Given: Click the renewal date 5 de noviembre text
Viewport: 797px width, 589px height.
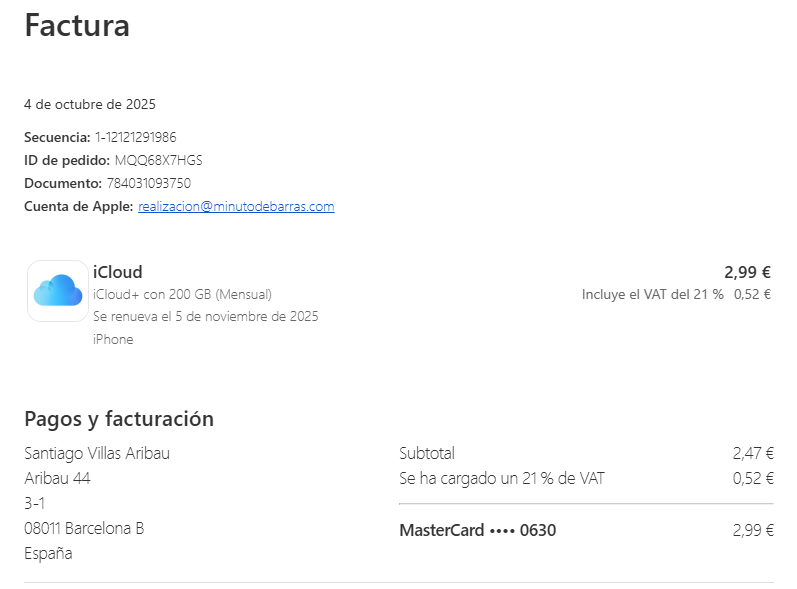Looking at the screenshot, I should point(205,316).
